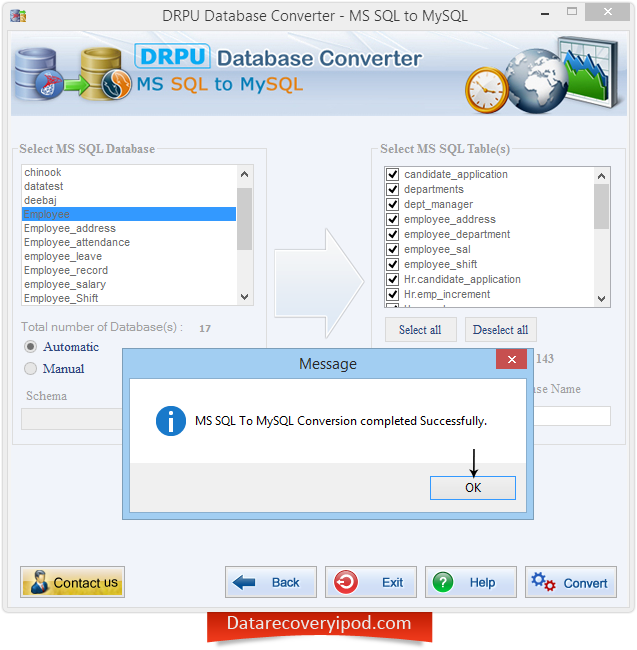
Task: Click the Schema input field
Action: pos(72,419)
